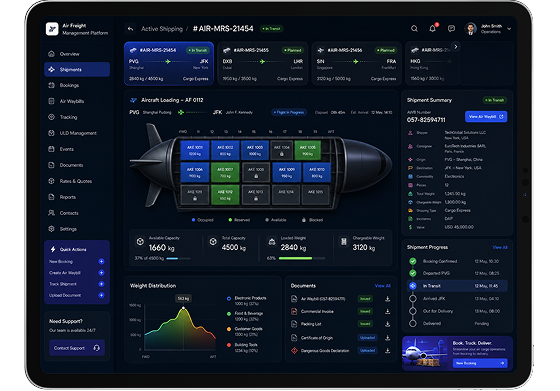The width and height of the screenshot is (560, 391).
Task: Select cargo slot AKE 1007
Action: tap(225, 173)
